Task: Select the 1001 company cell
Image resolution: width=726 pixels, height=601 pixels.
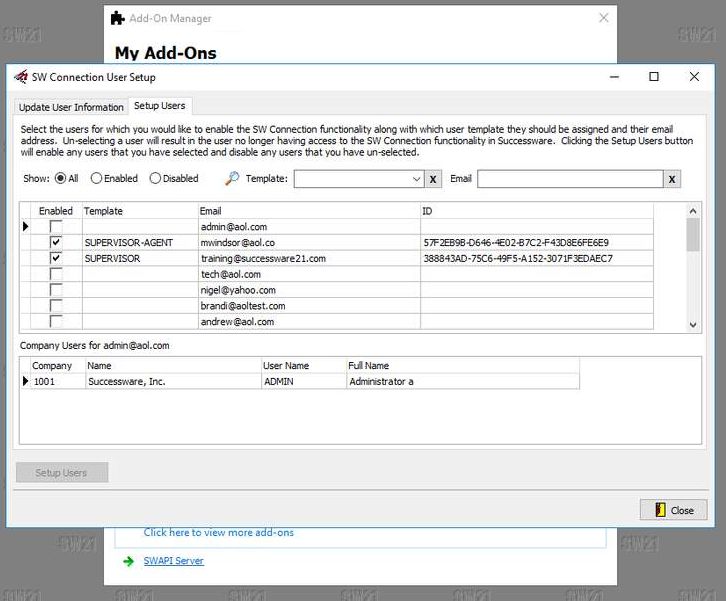Action: 58,382
